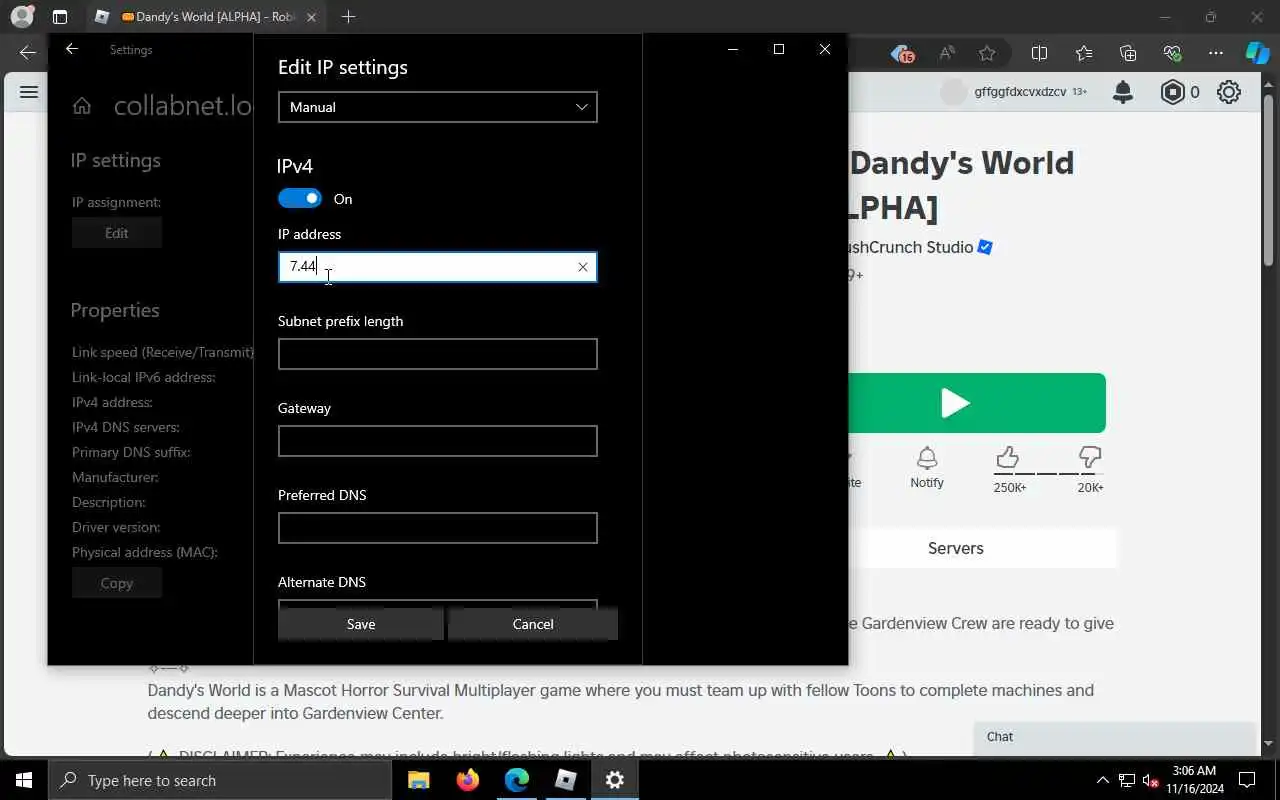Open the Copilot sidebar icon
Viewport: 1280px width, 800px height.
1257,53
